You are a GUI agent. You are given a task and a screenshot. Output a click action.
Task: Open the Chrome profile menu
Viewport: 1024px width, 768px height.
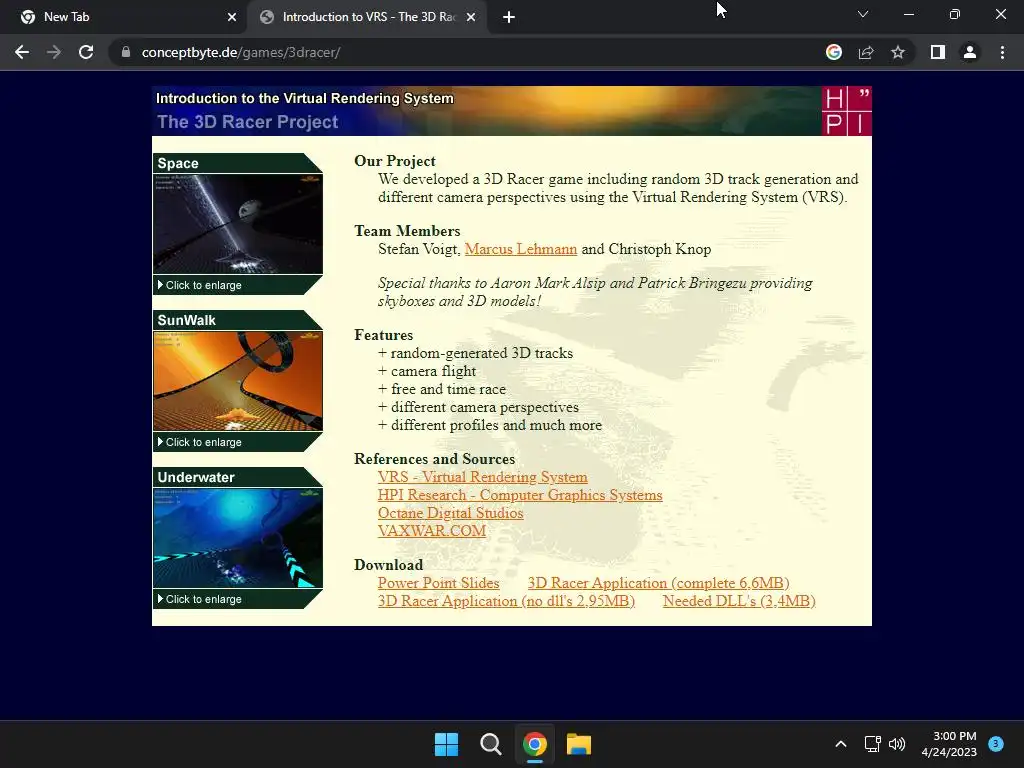click(970, 52)
